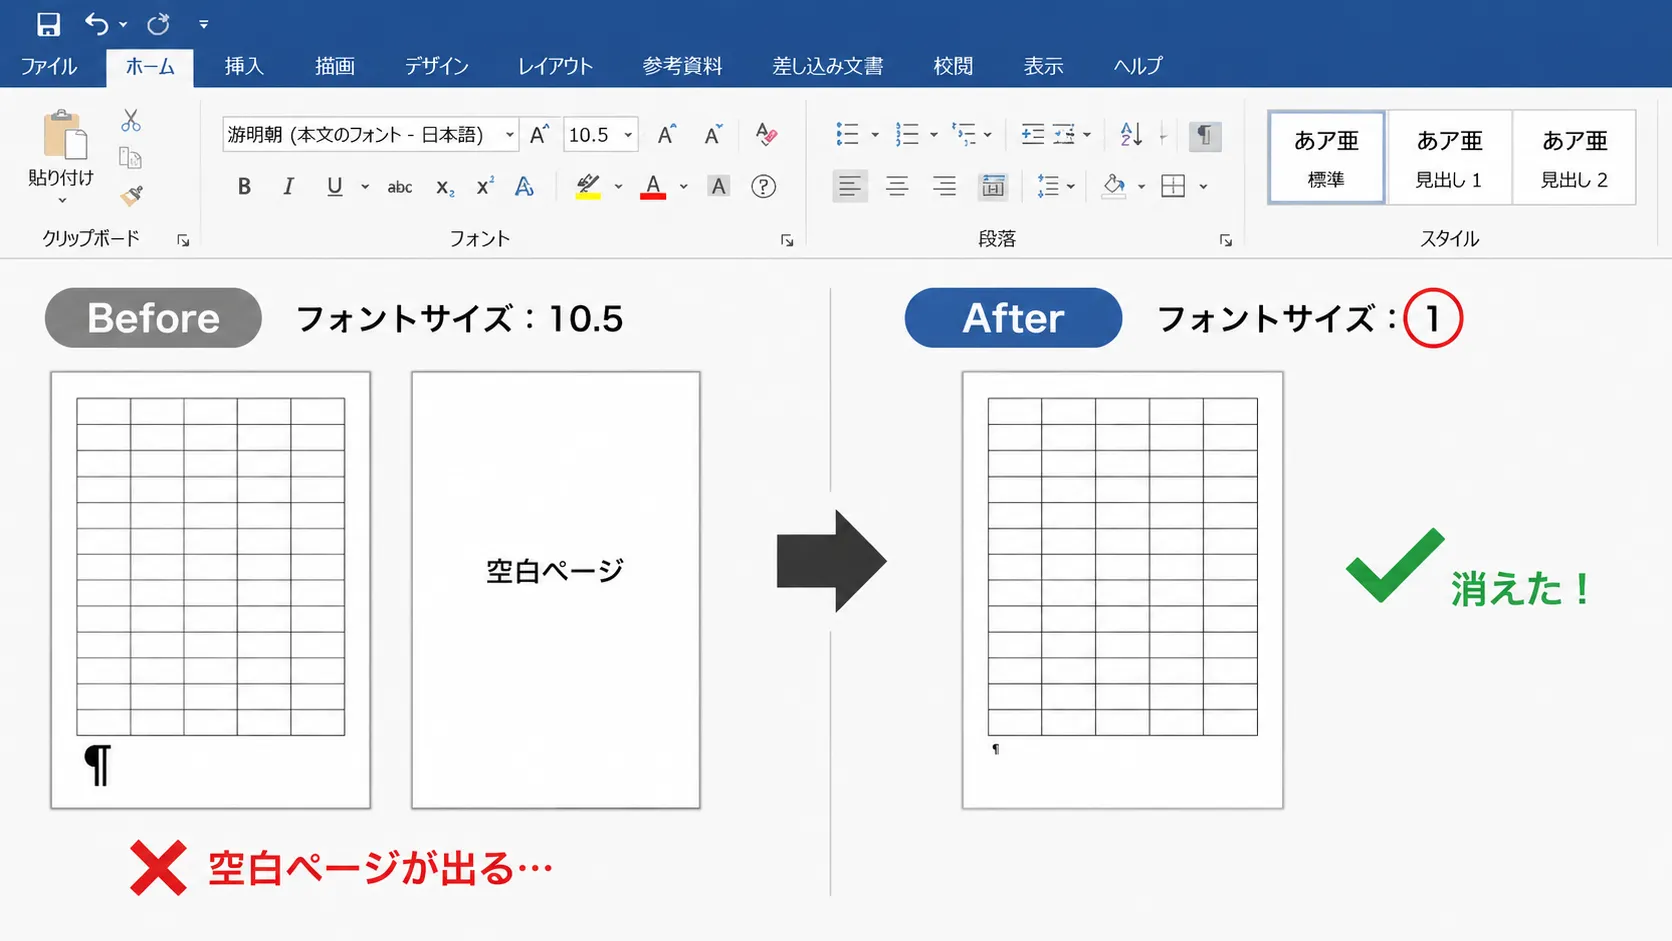Click the borders icon
The width and height of the screenshot is (1672, 941).
1173,186
